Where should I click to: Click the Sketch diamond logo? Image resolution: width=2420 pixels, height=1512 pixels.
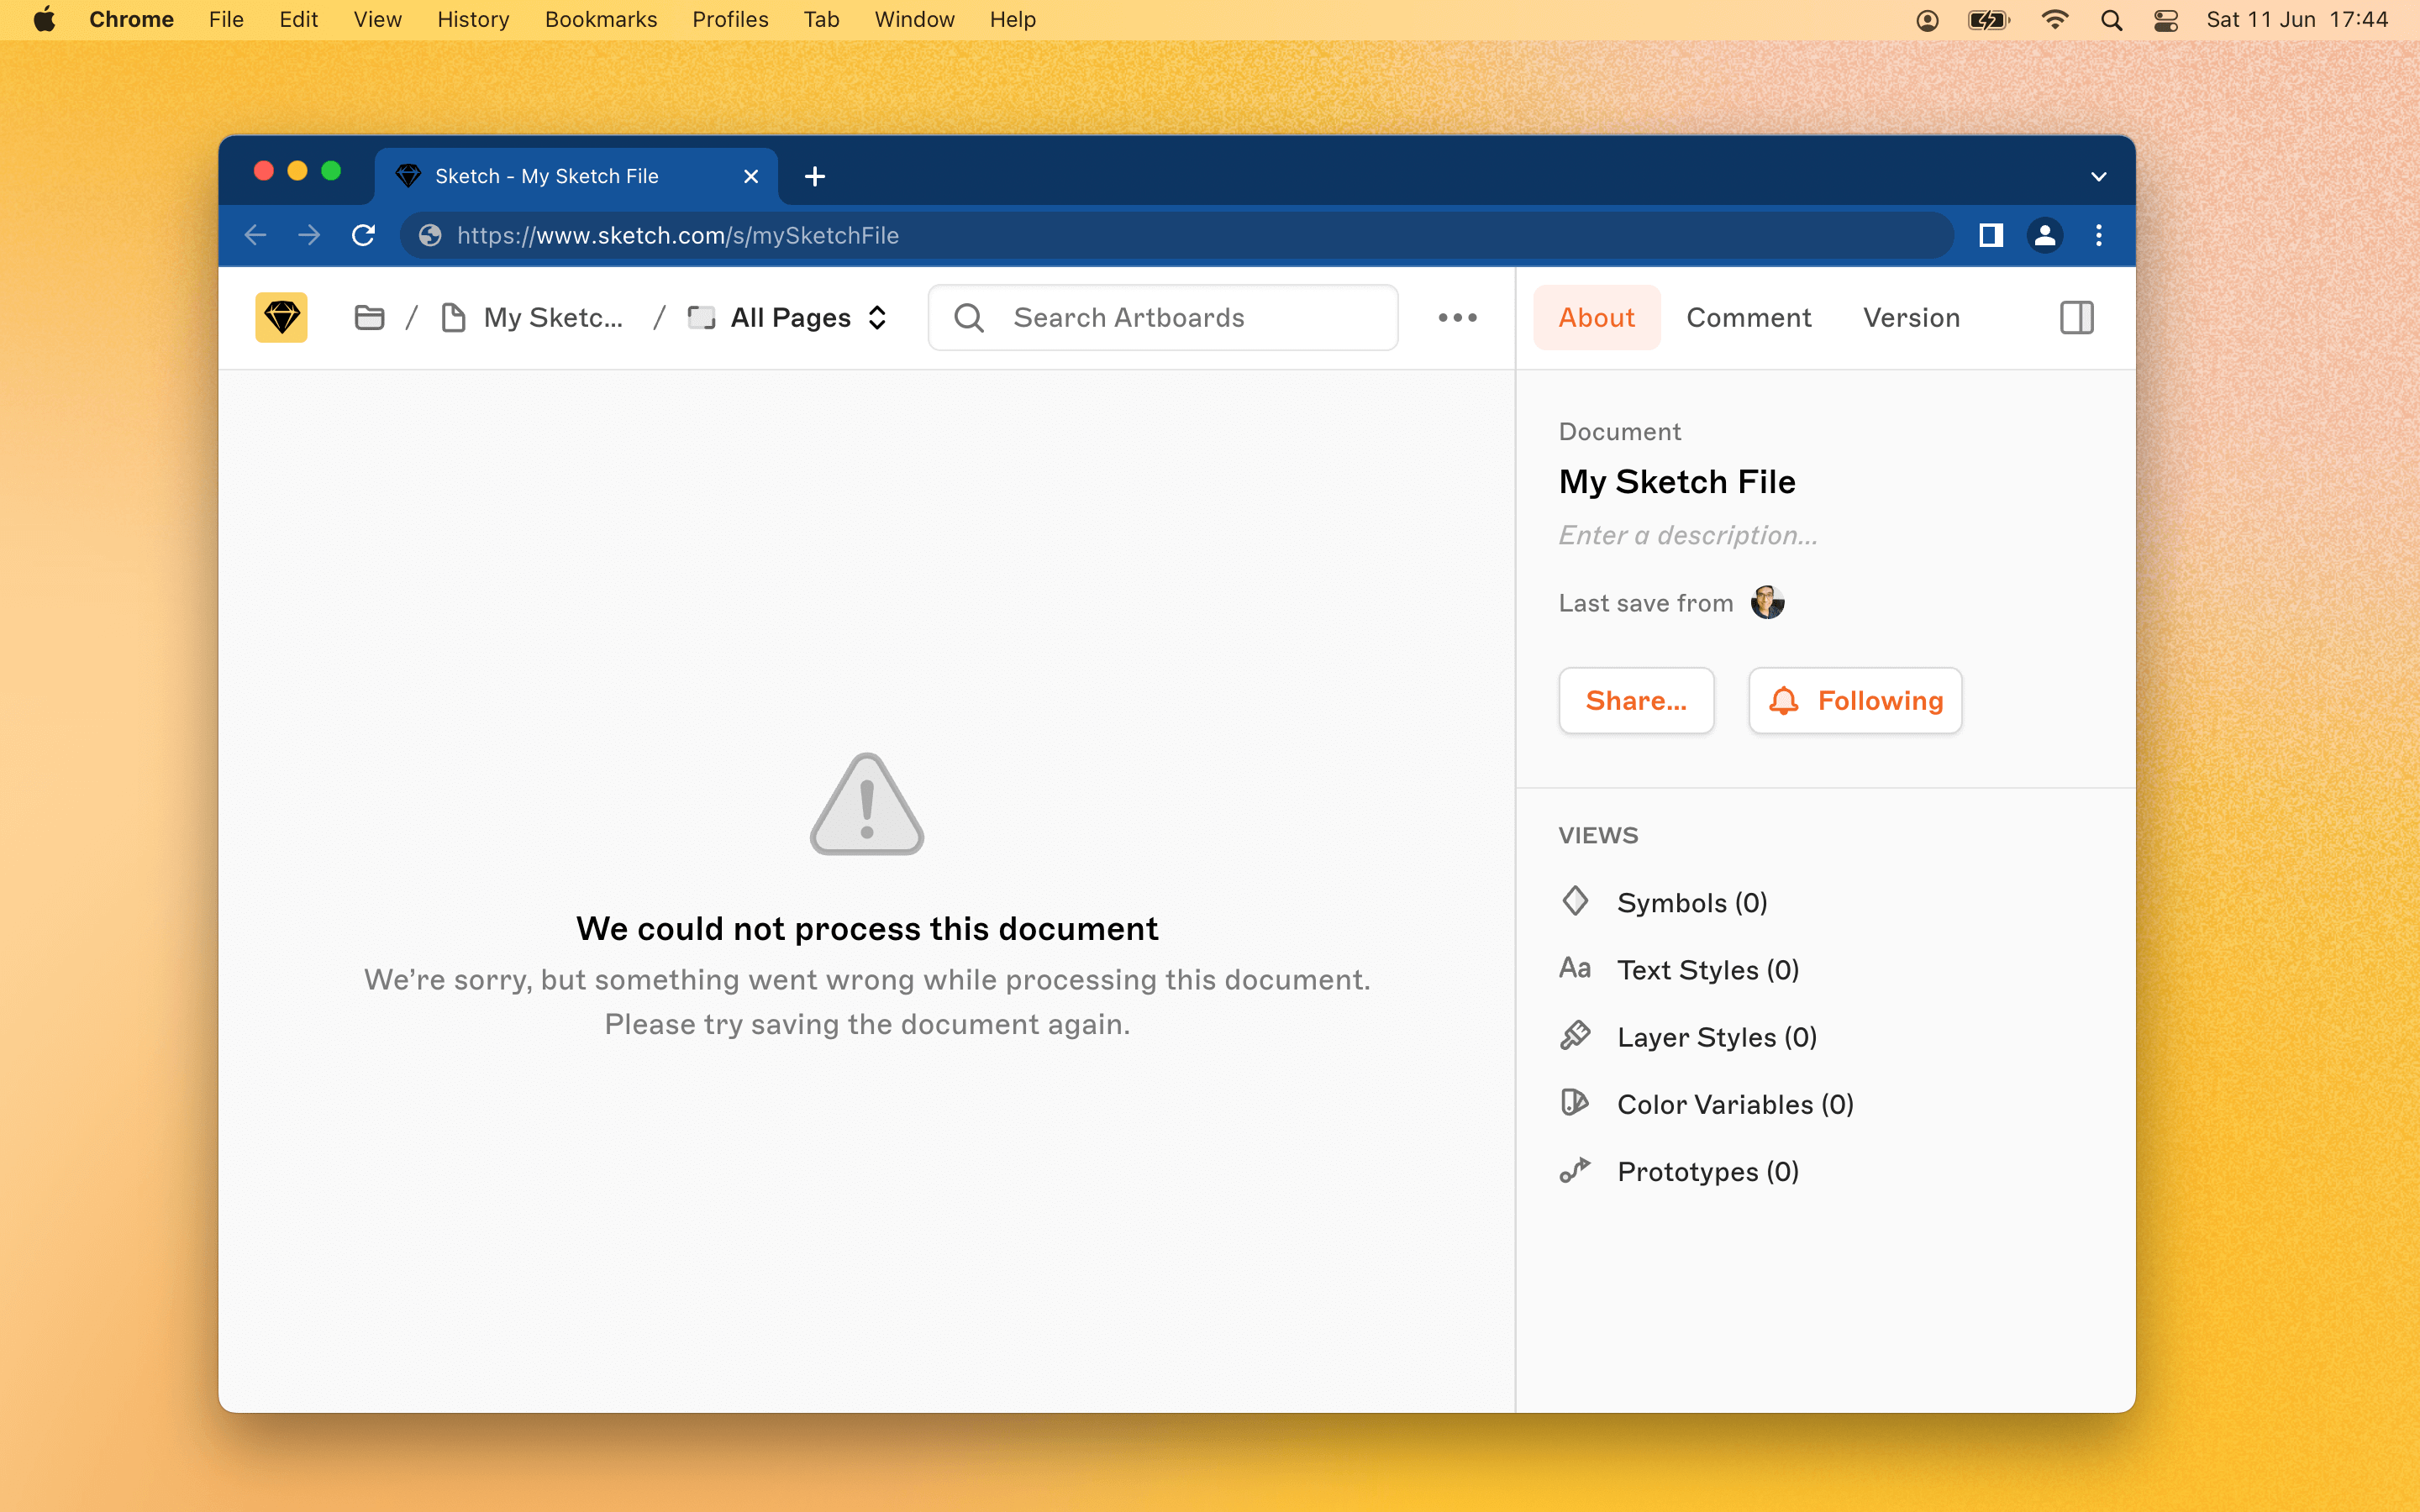[x=281, y=318]
